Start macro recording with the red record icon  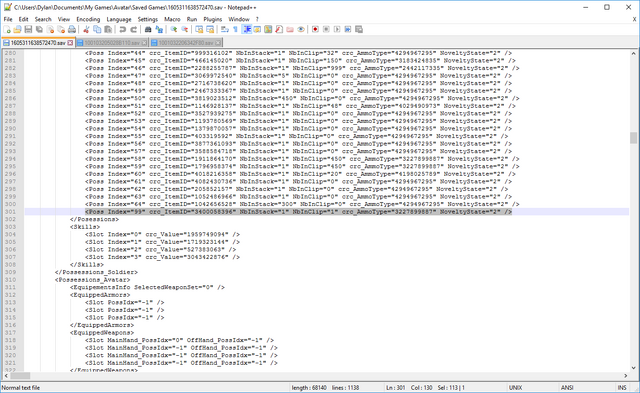click(x=315, y=29)
